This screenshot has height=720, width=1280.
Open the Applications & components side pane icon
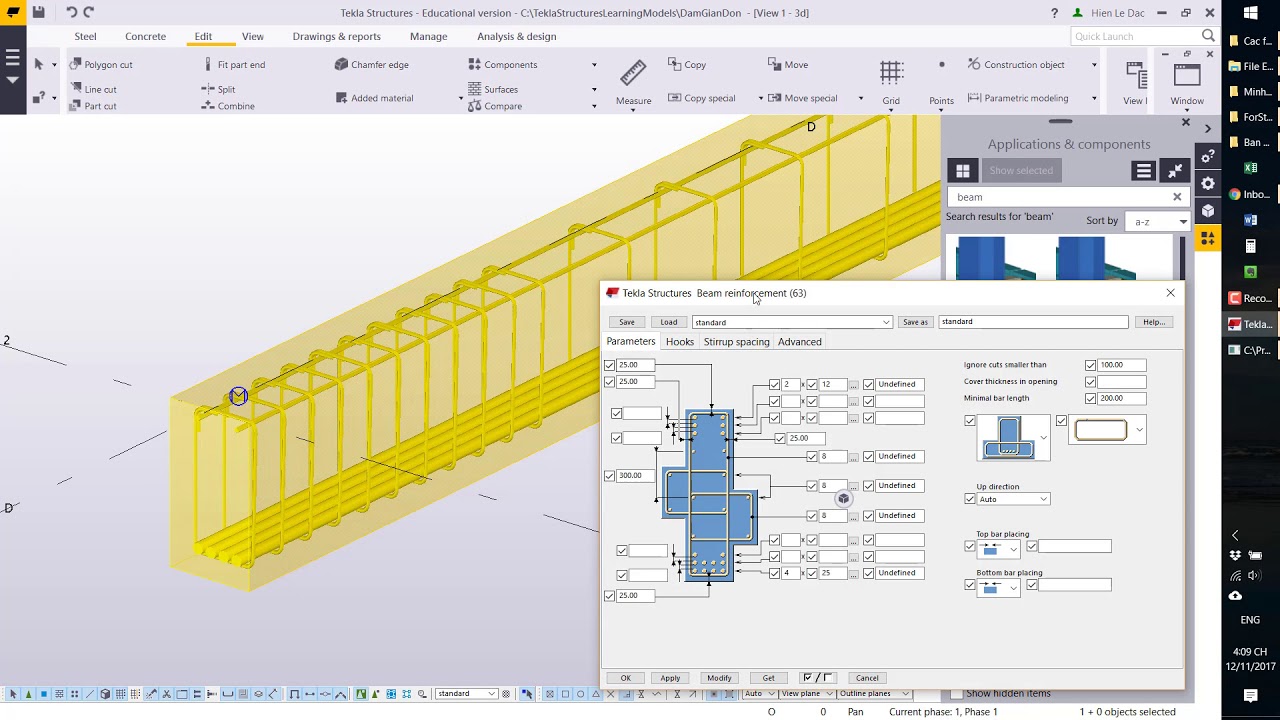point(1208,238)
